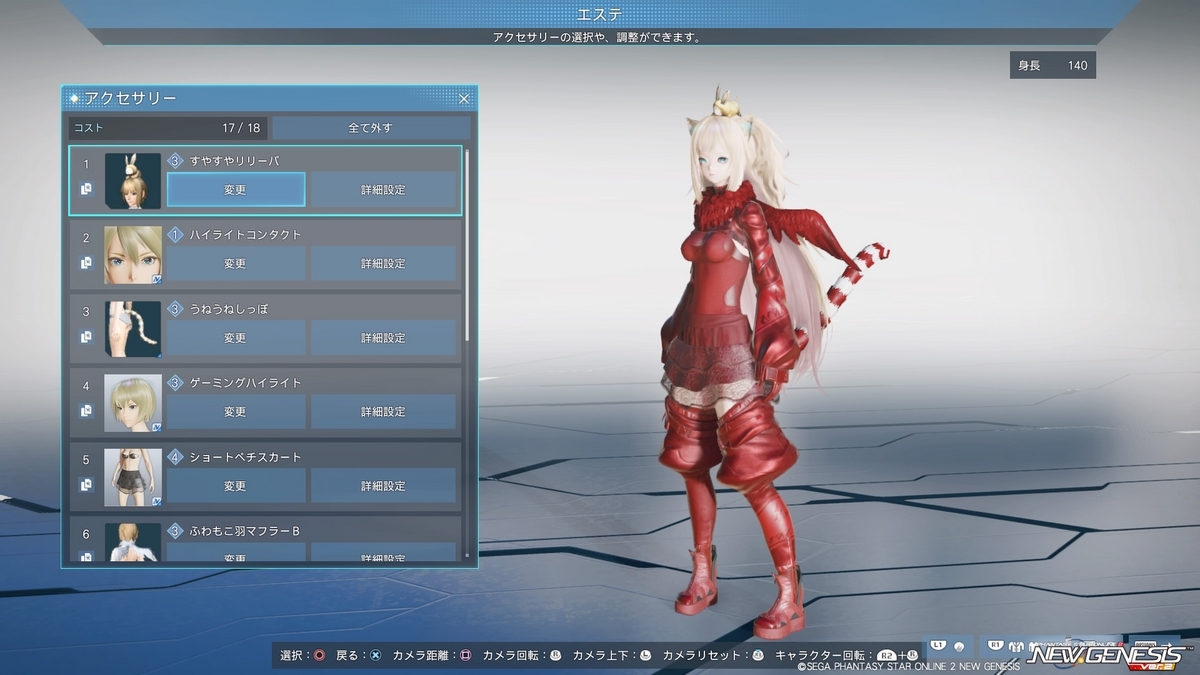
Task: Click 変更 for ハイライトコンタクト
Action: [x=235, y=264]
